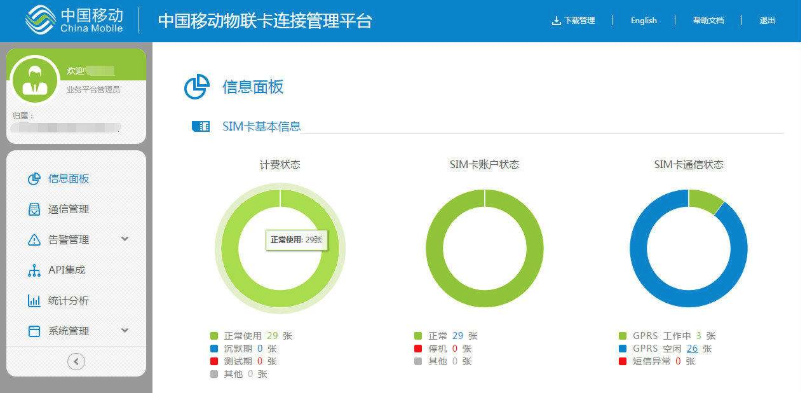This screenshot has height=393, width=801.
Task: Open 系统管理 menu item
Action: click(x=68, y=331)
